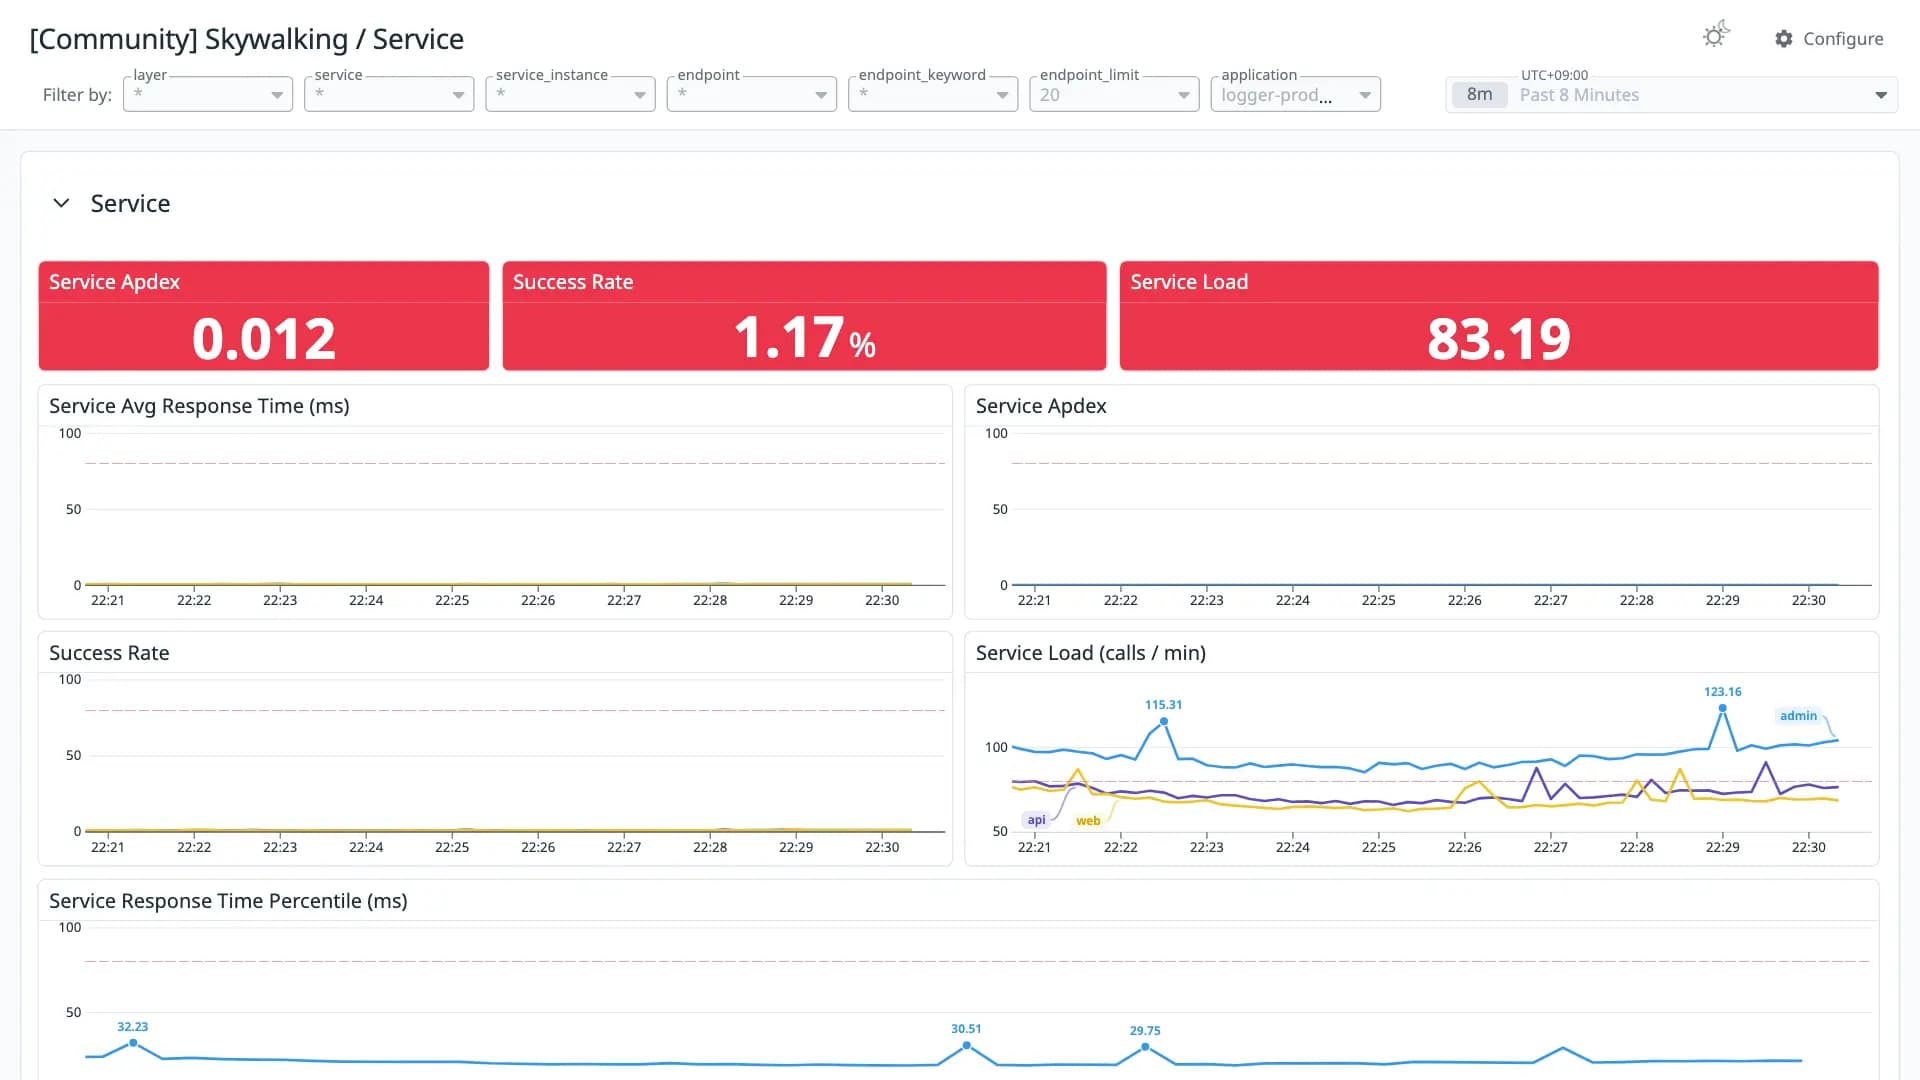
Task: Open the service filter dropdown
Action: click(x=389, y=95)
